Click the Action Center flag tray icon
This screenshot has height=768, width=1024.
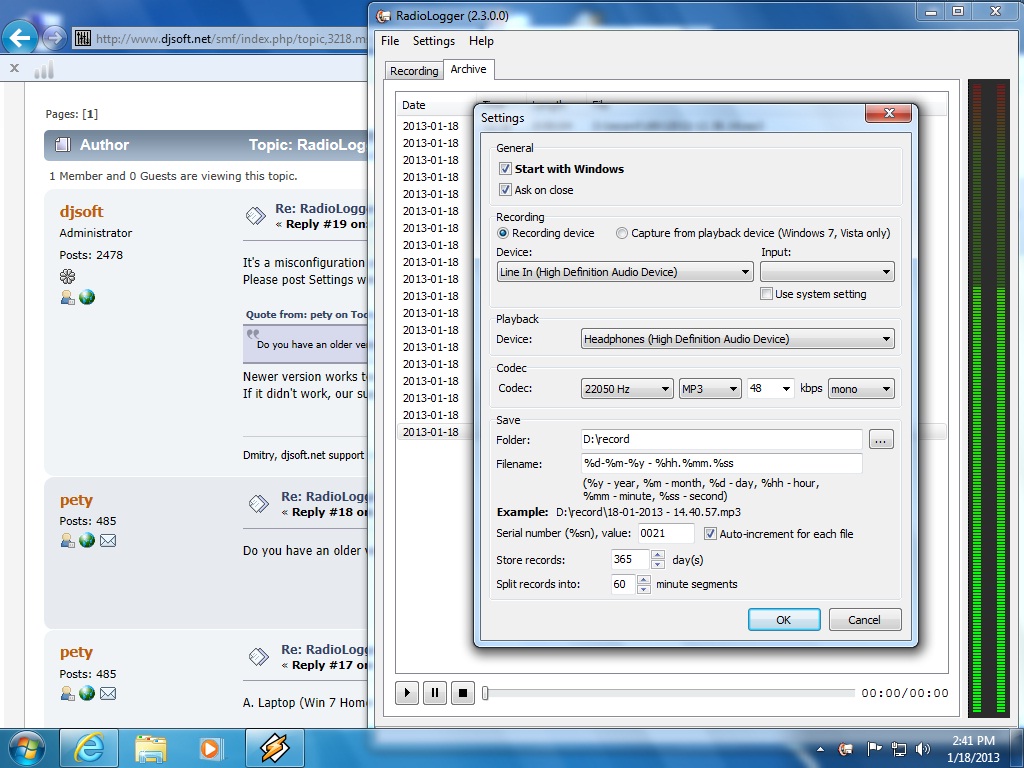[x=874, y=749]
